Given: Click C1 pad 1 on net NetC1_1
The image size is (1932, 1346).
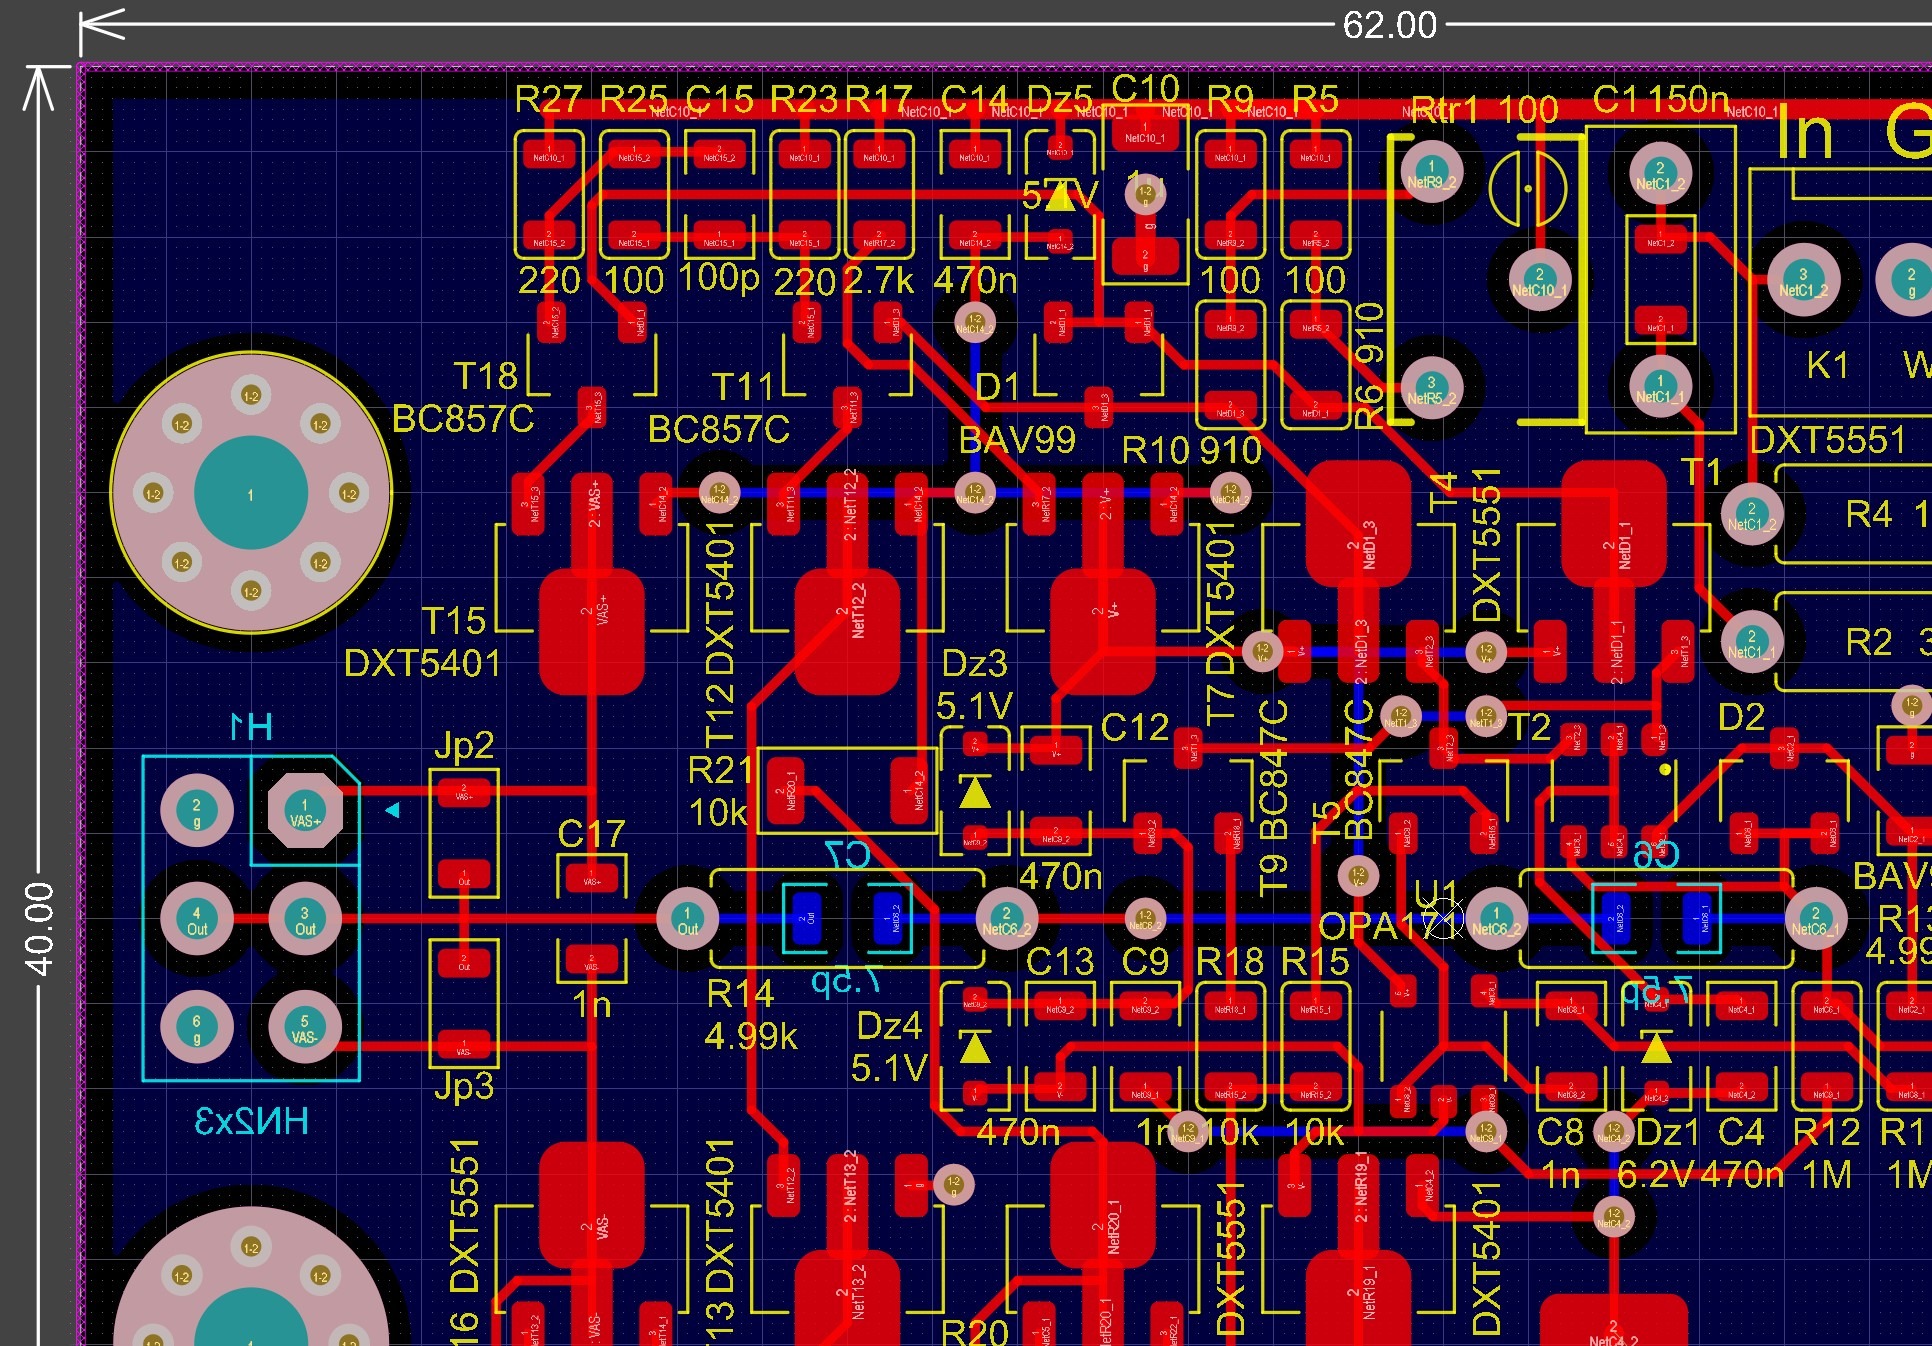Looking at the screenshot, I should (1660, 387).
